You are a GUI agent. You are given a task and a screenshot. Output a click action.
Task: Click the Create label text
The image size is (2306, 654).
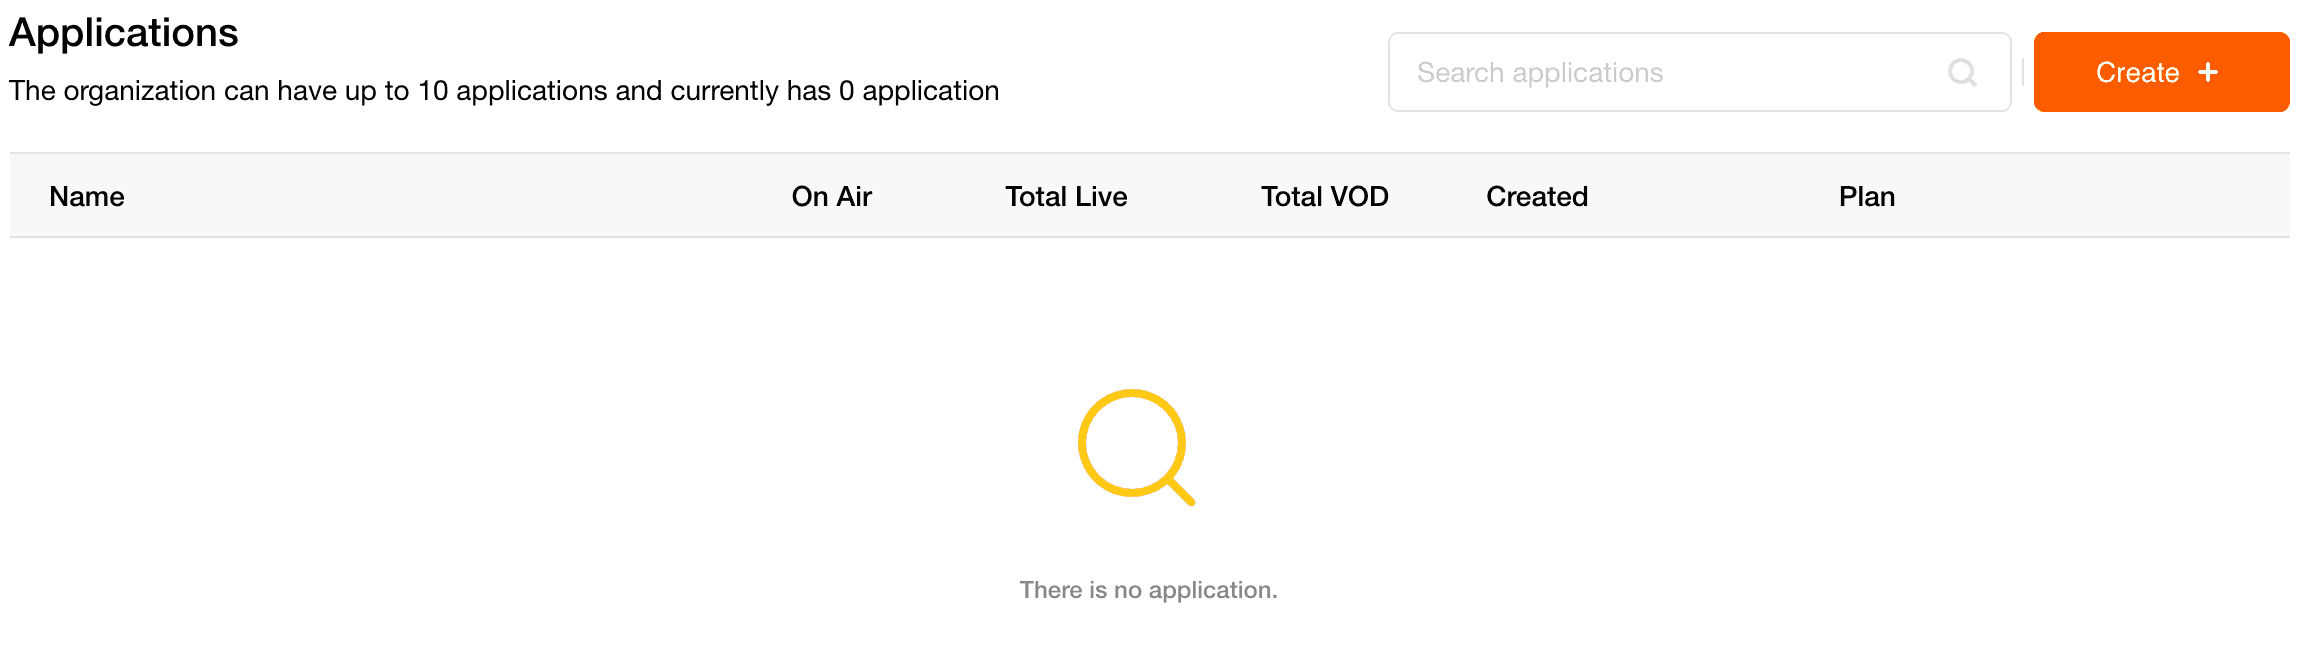coord(2137,72)
